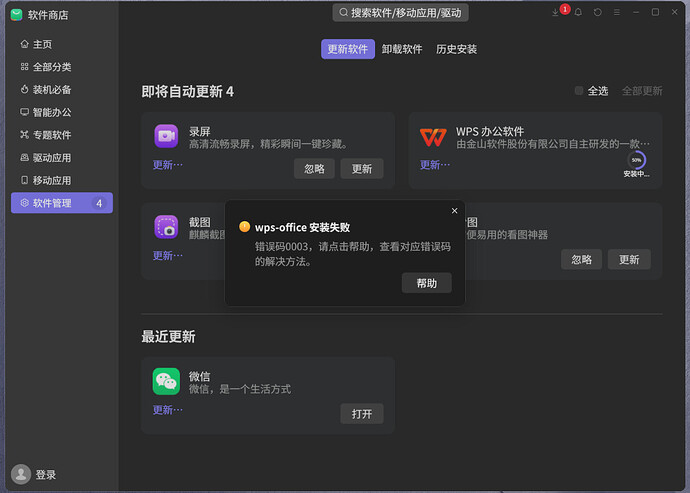690x493 pixels.
Task: Click the WPS install progress ring at 50%
Action: pos(636,160)
